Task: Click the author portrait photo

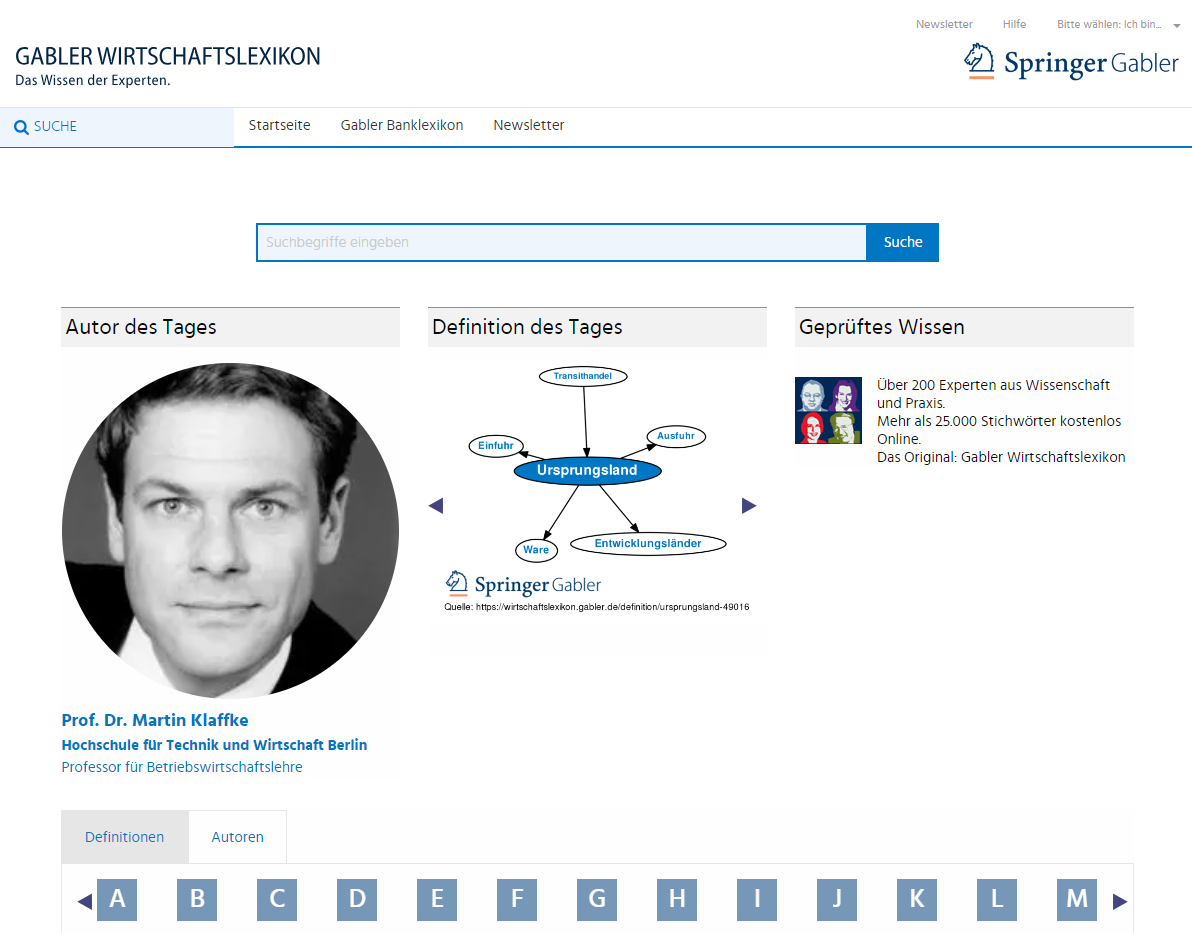Action: click(x=230, y=531)
